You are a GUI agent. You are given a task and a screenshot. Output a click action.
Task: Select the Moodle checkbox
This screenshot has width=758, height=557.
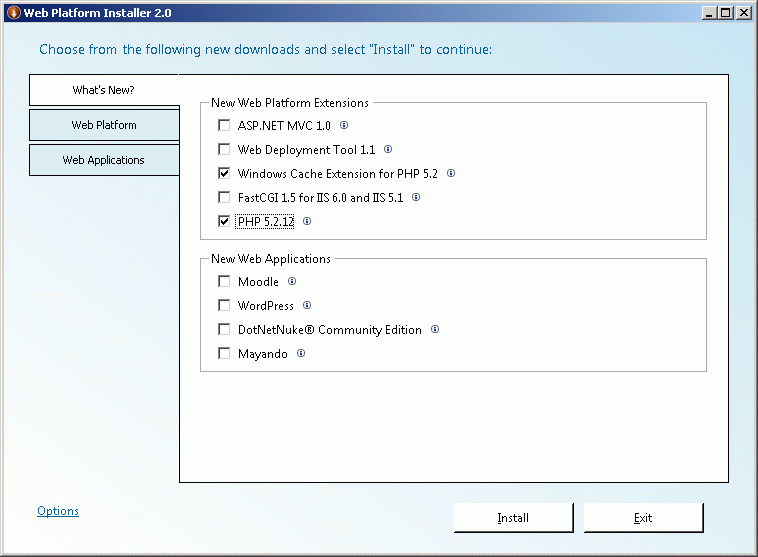[224, 281]
